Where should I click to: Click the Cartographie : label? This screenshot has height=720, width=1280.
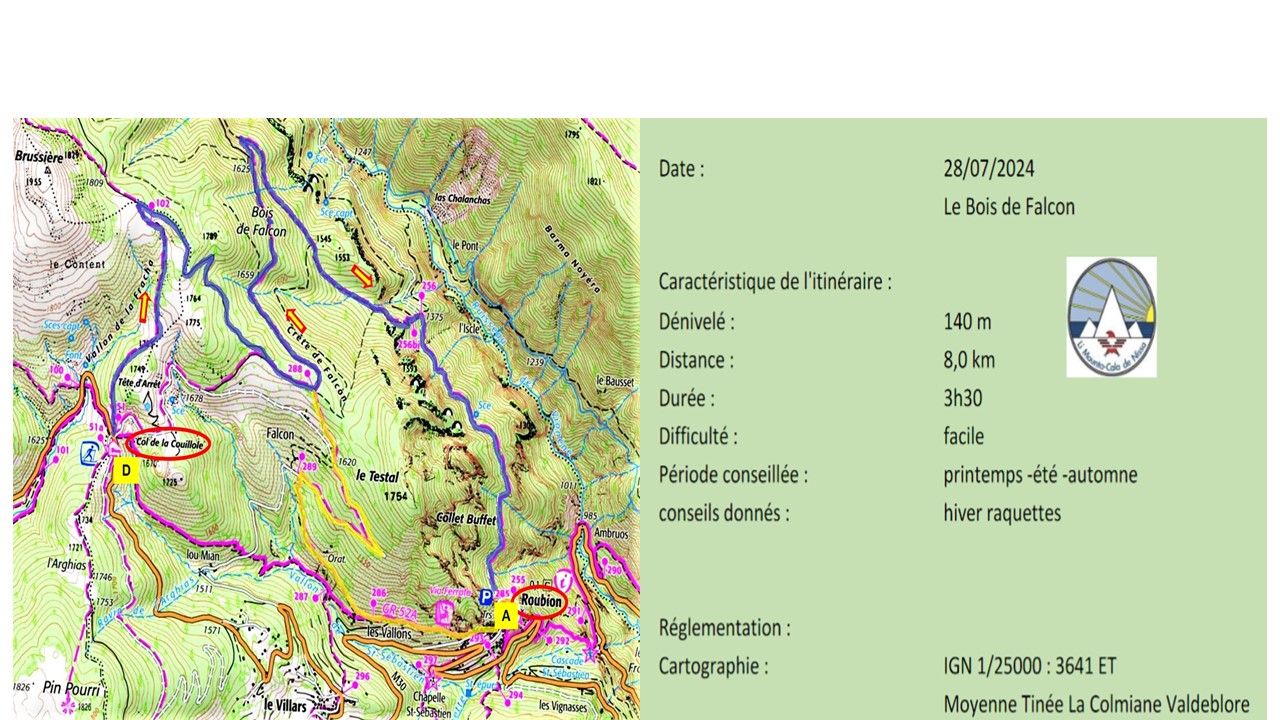point(714,666)
